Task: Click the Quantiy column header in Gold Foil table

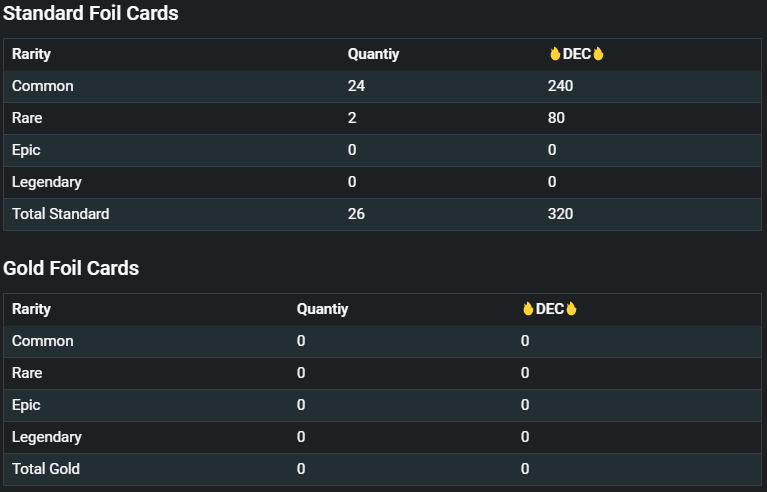Action: click(323, 309)
